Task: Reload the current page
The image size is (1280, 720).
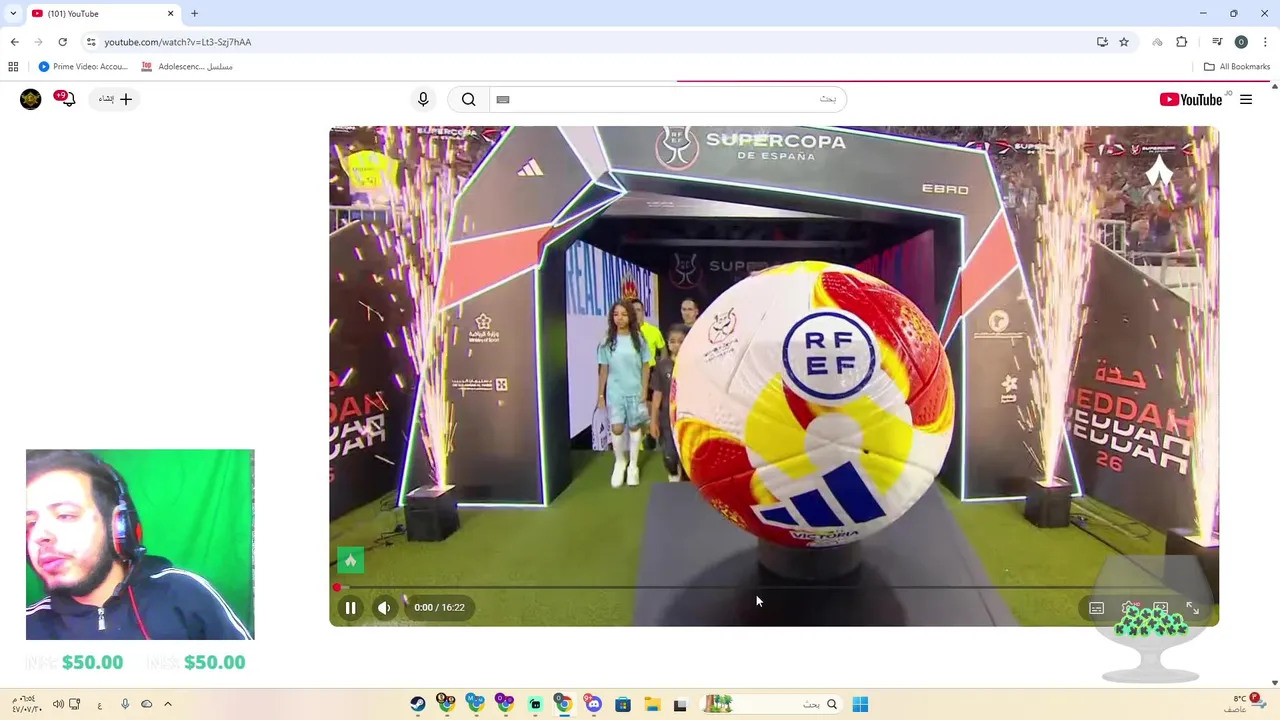Action: (x=62, y=42)
